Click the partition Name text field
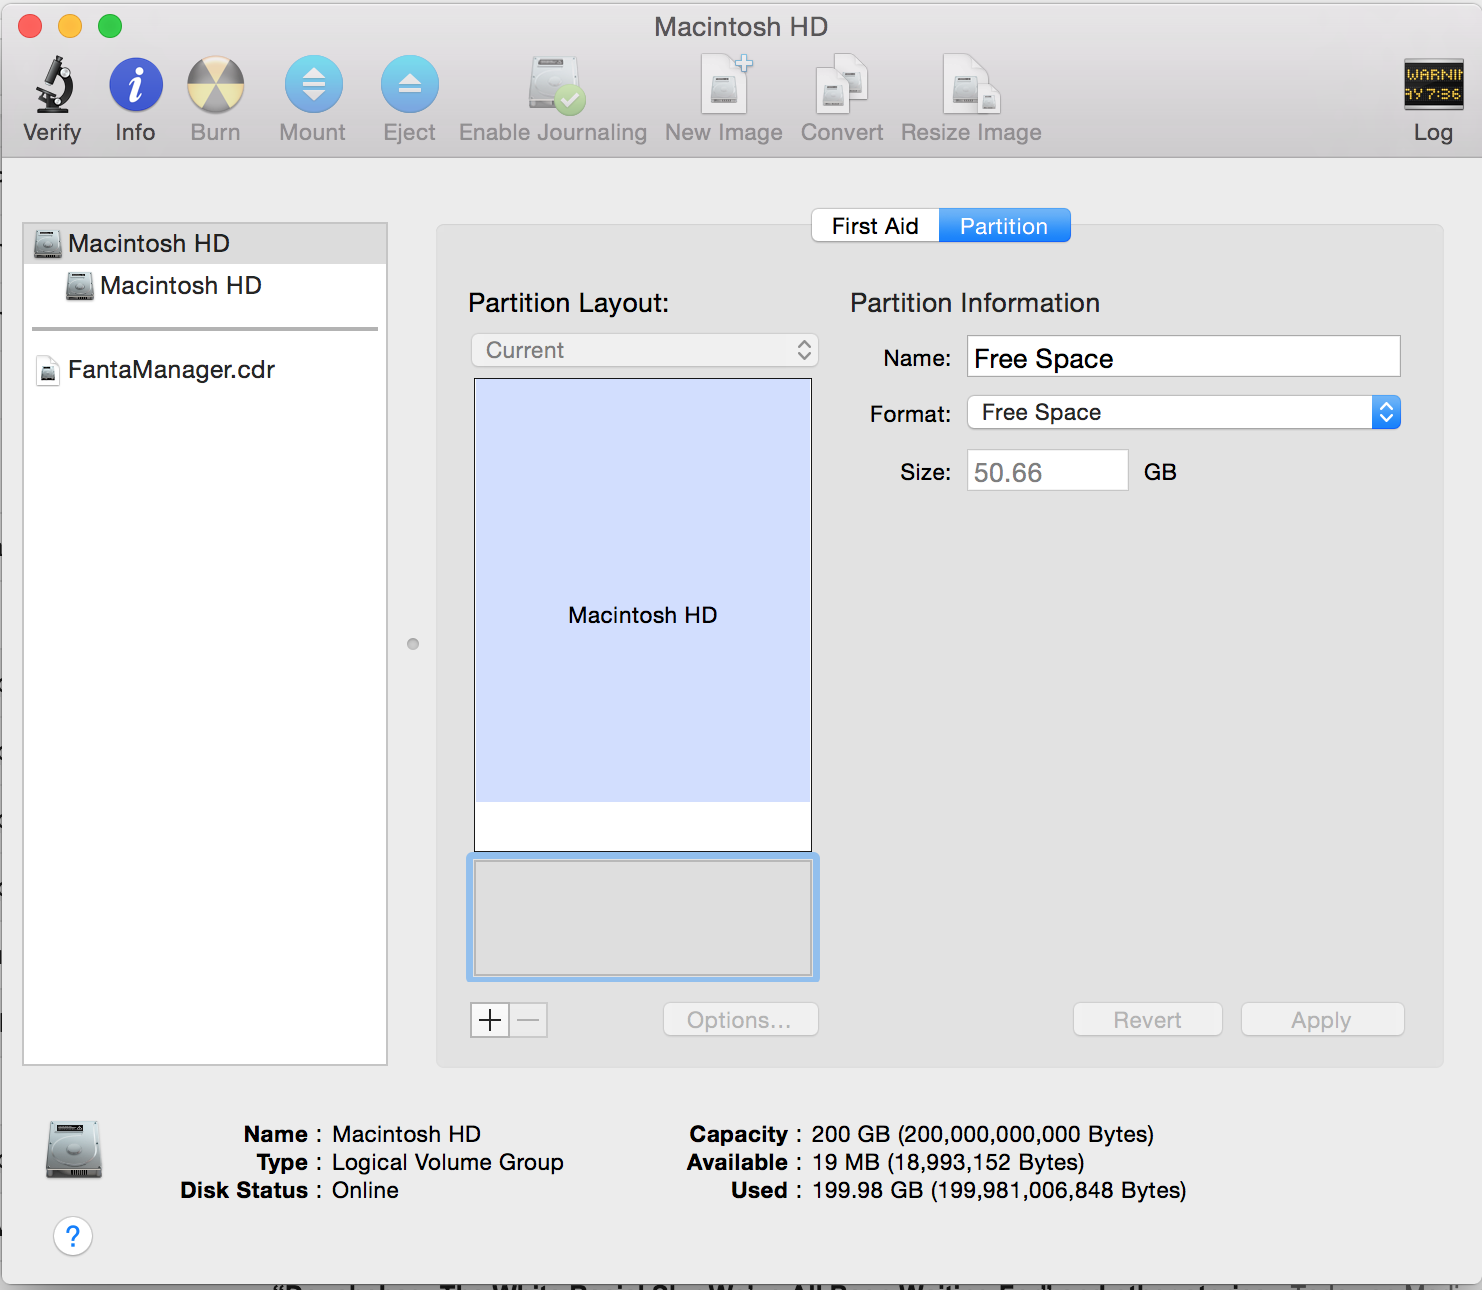Image resolution: width=1482 pixels, height=1290 pixels. (1183, 358)
